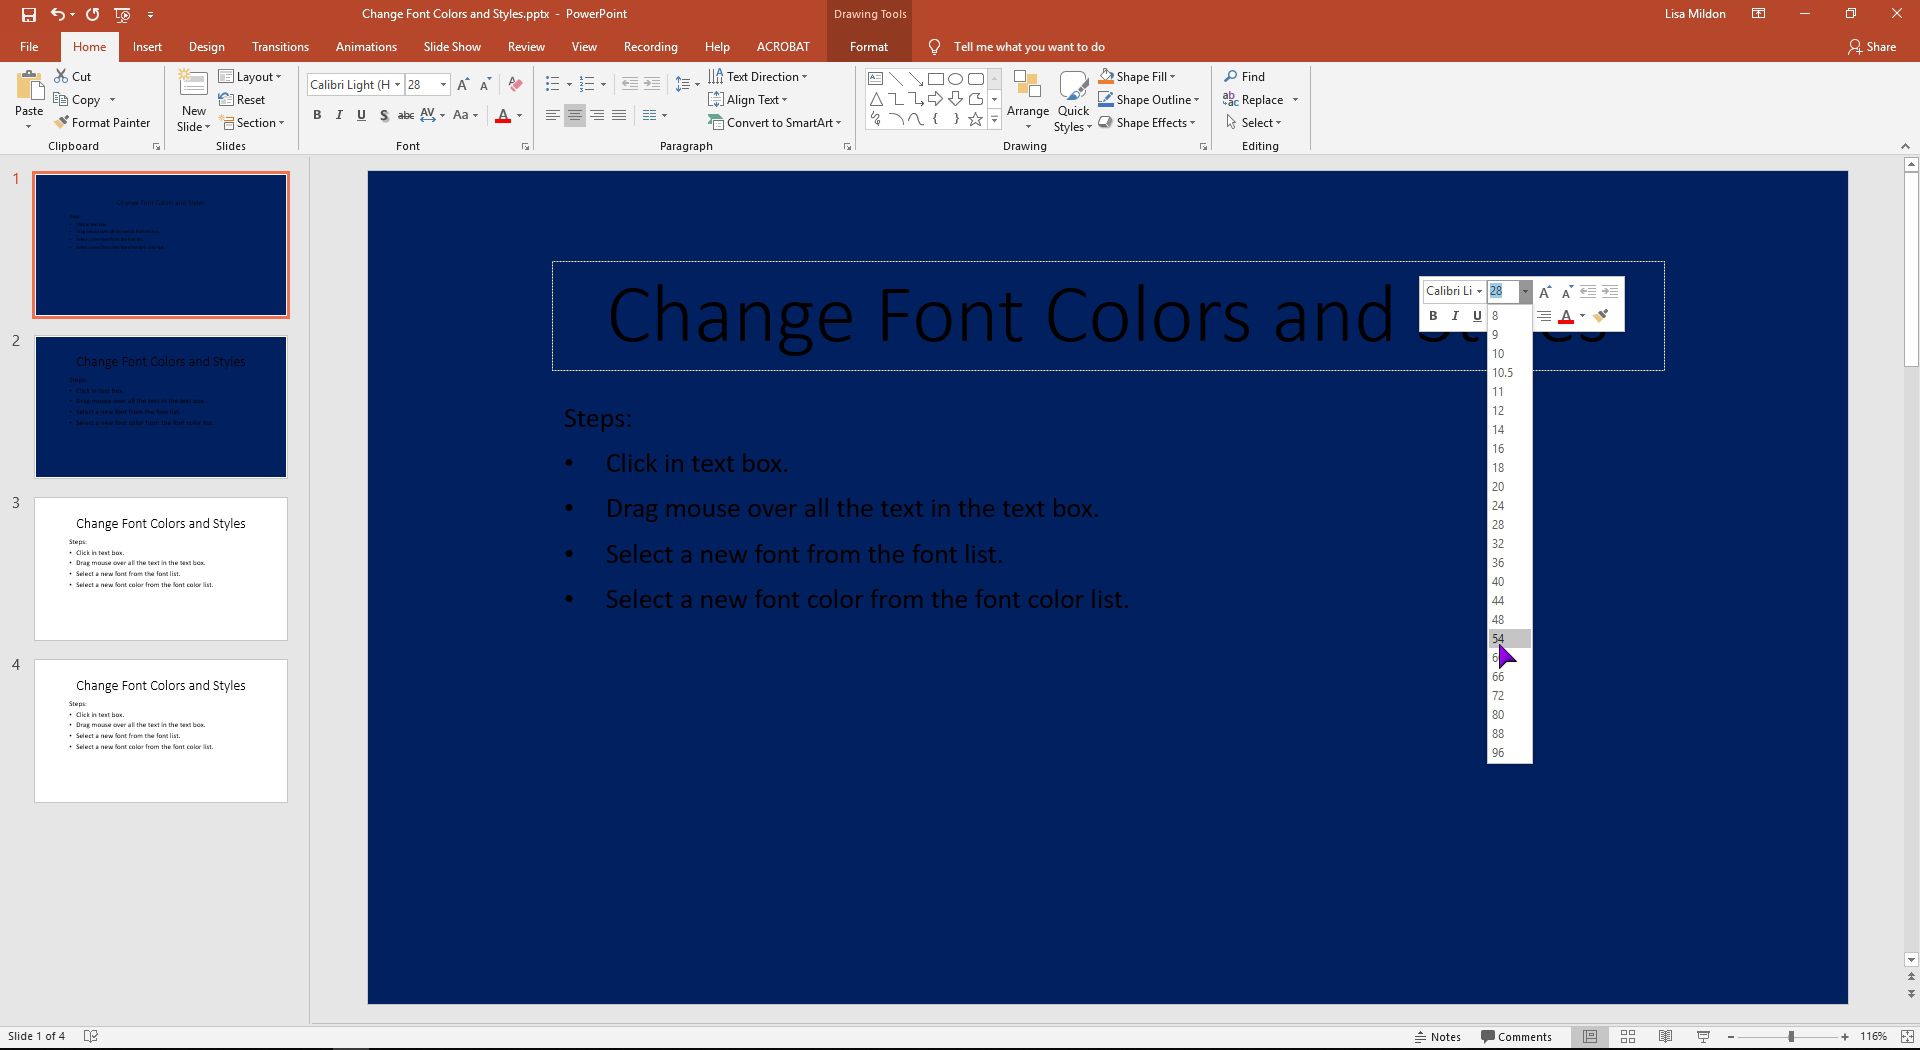Switch to Reading View in the status bar

pyautogui.click(x=1665, y=1037)
